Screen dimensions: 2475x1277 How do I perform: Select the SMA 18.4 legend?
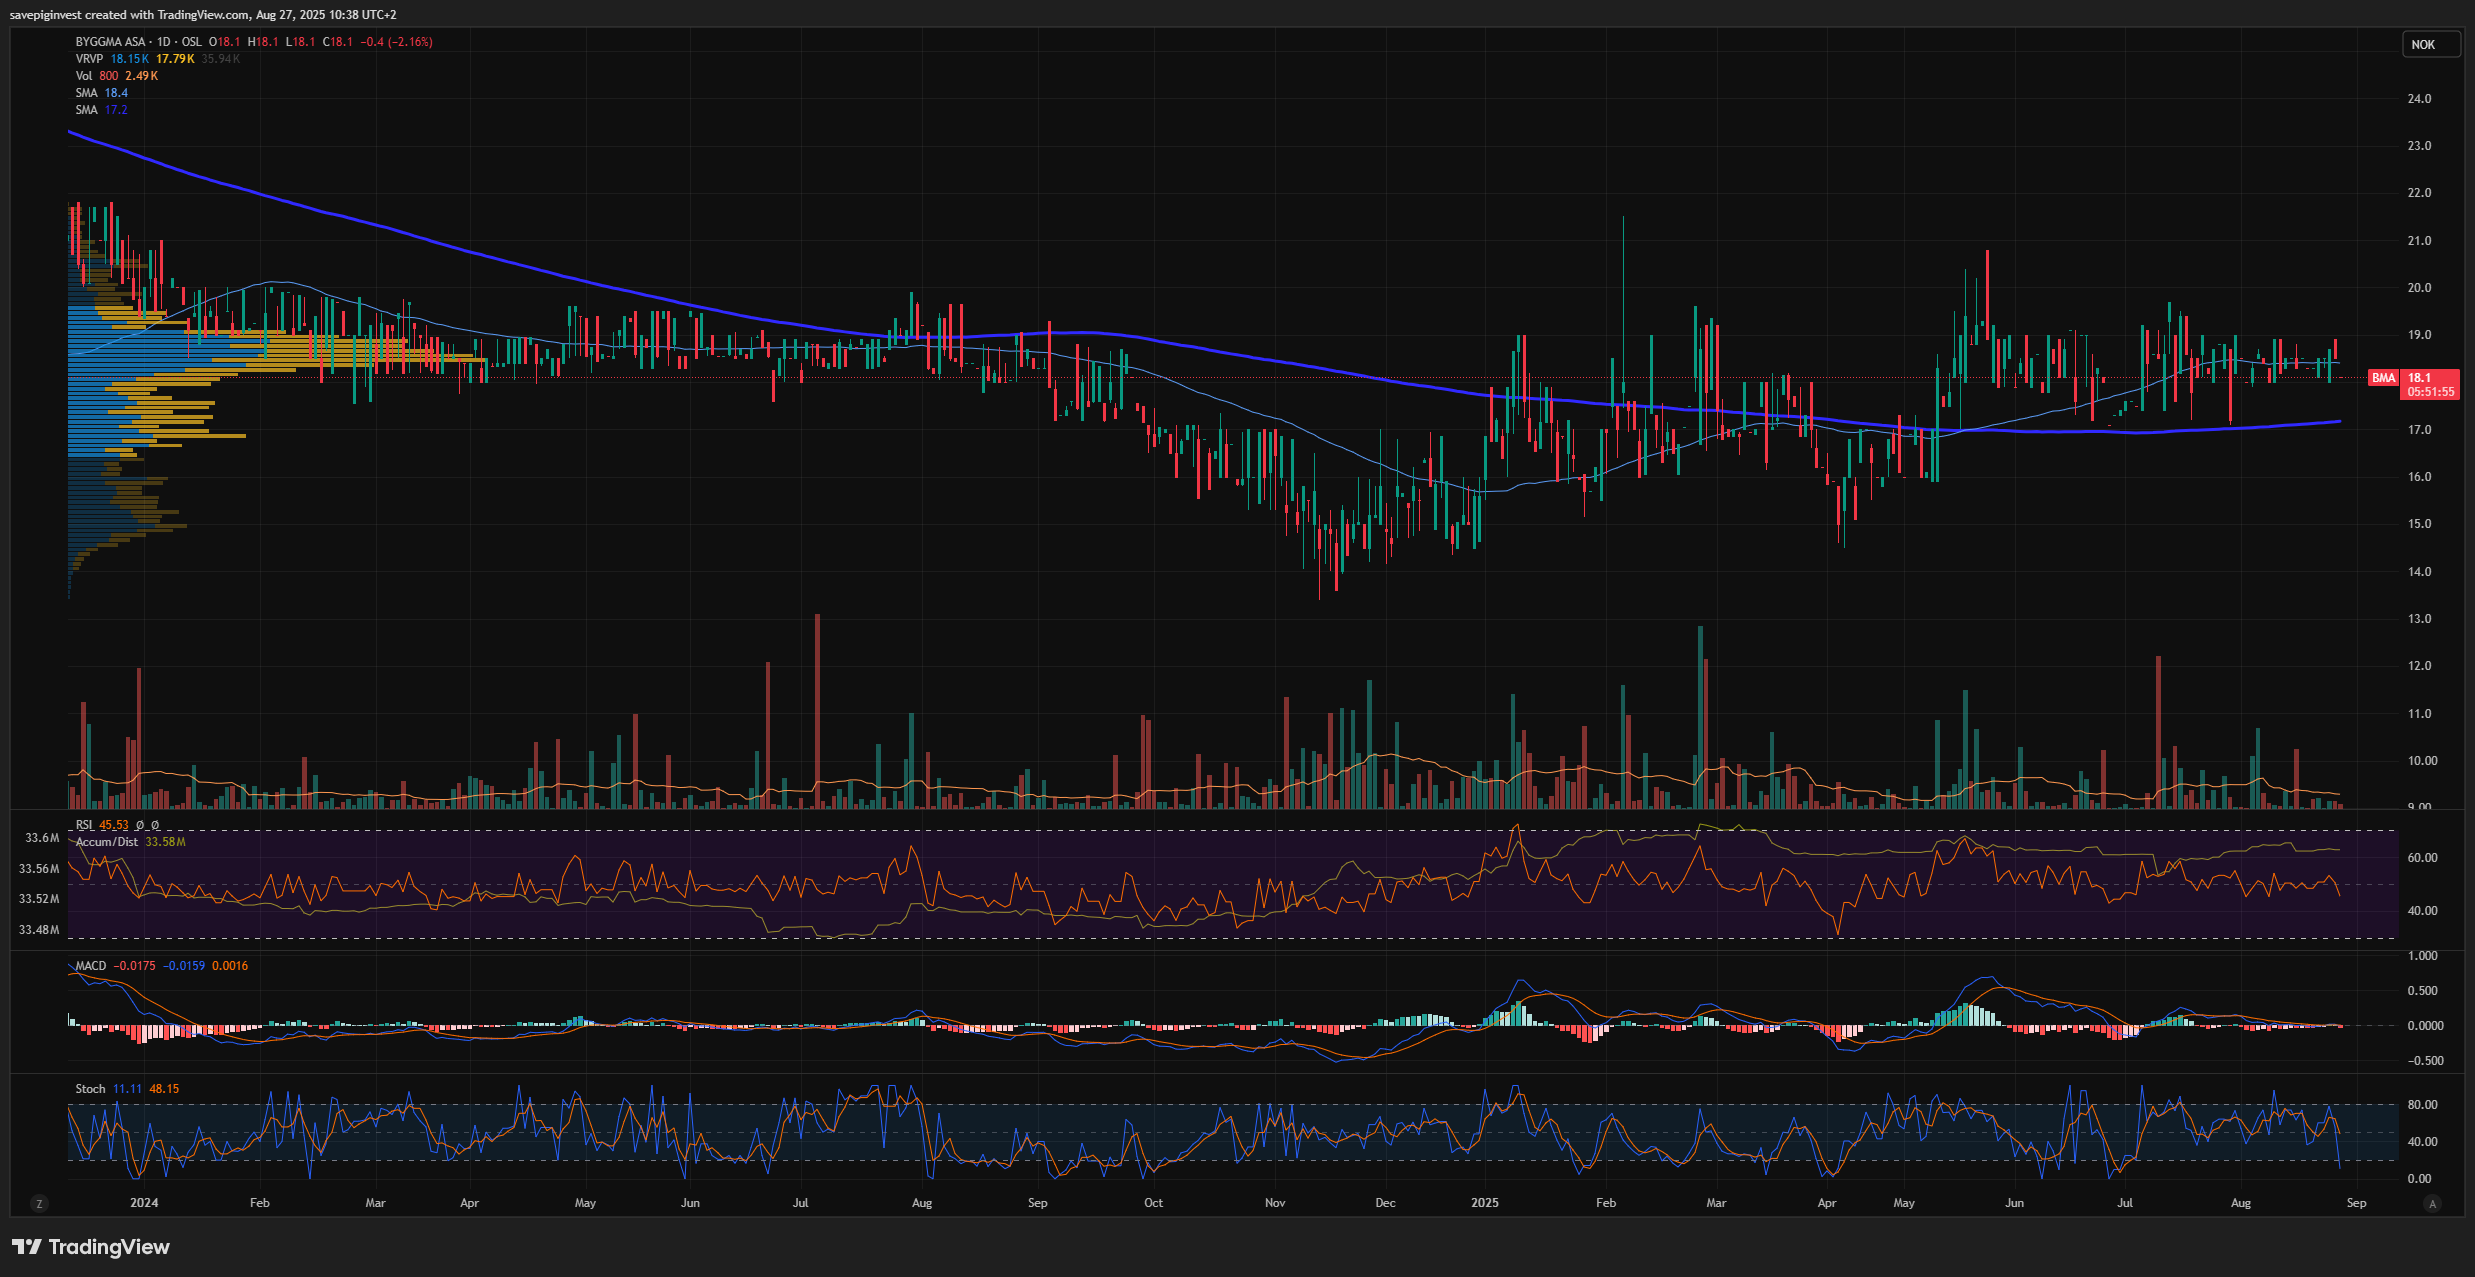101,93
